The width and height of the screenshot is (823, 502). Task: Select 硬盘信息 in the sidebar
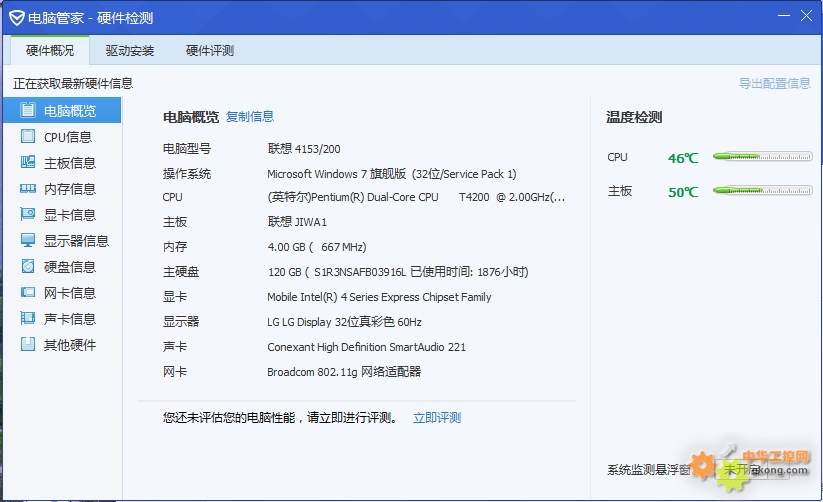62,267
